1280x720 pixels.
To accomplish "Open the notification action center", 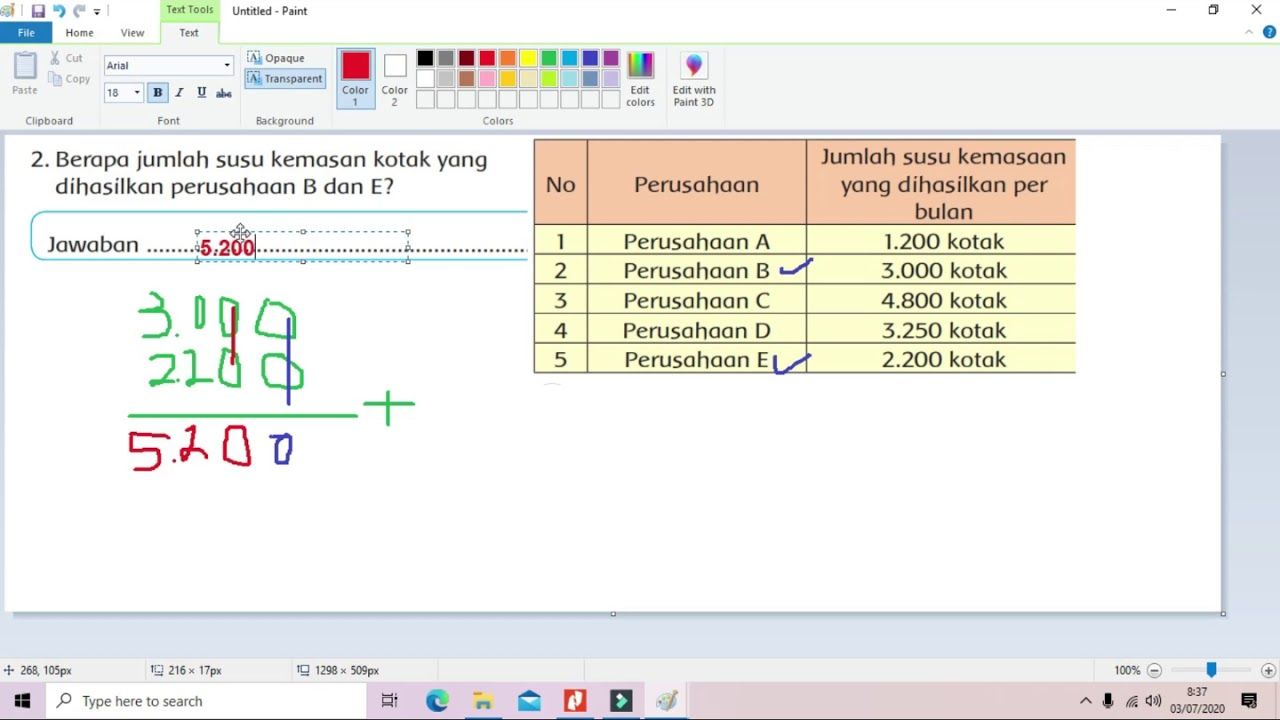I will coord(1249,701).
